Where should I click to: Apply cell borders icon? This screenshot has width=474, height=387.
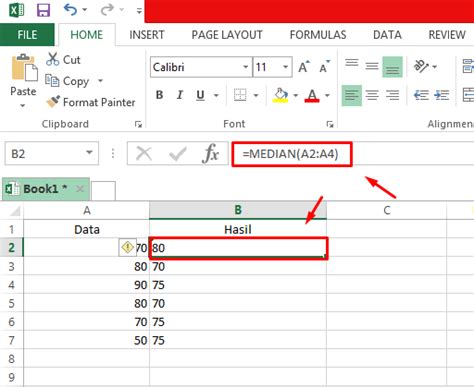(x=240, y=95)
